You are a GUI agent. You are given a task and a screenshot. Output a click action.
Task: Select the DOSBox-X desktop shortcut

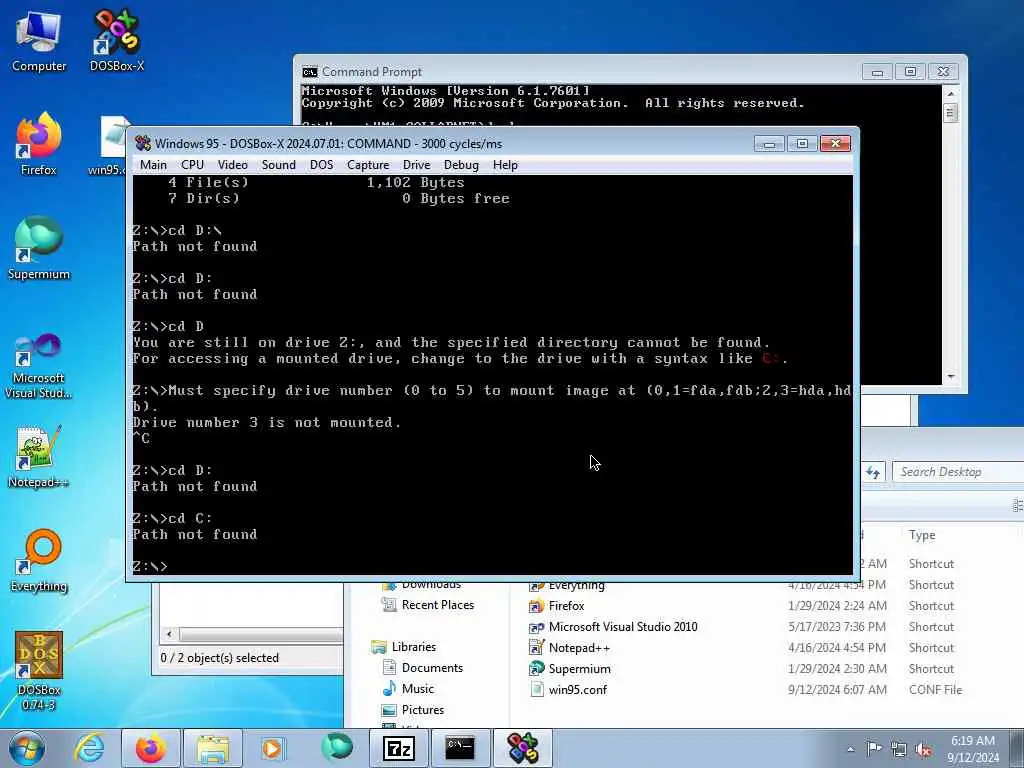click(x=117, y=40)
